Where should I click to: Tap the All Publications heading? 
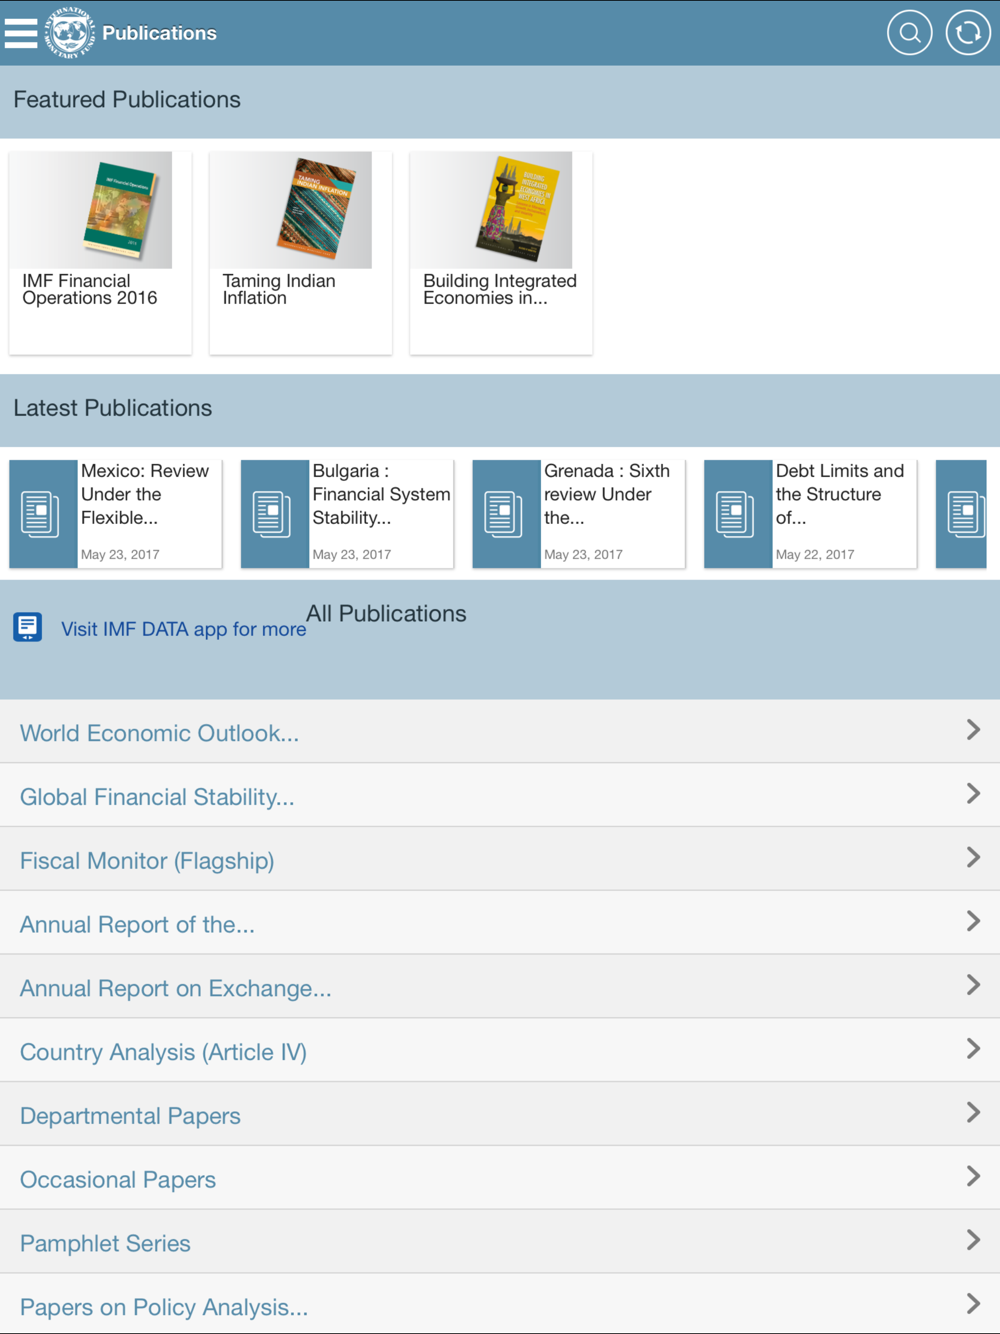(387, 614)
